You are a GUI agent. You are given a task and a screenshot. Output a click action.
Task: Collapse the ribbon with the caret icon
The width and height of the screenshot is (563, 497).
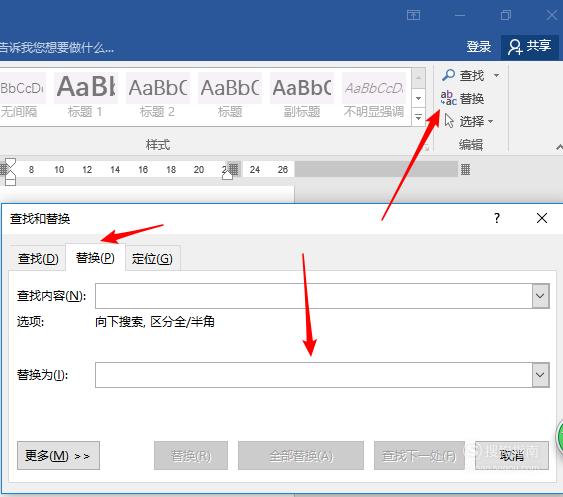(x=559, y=147)
